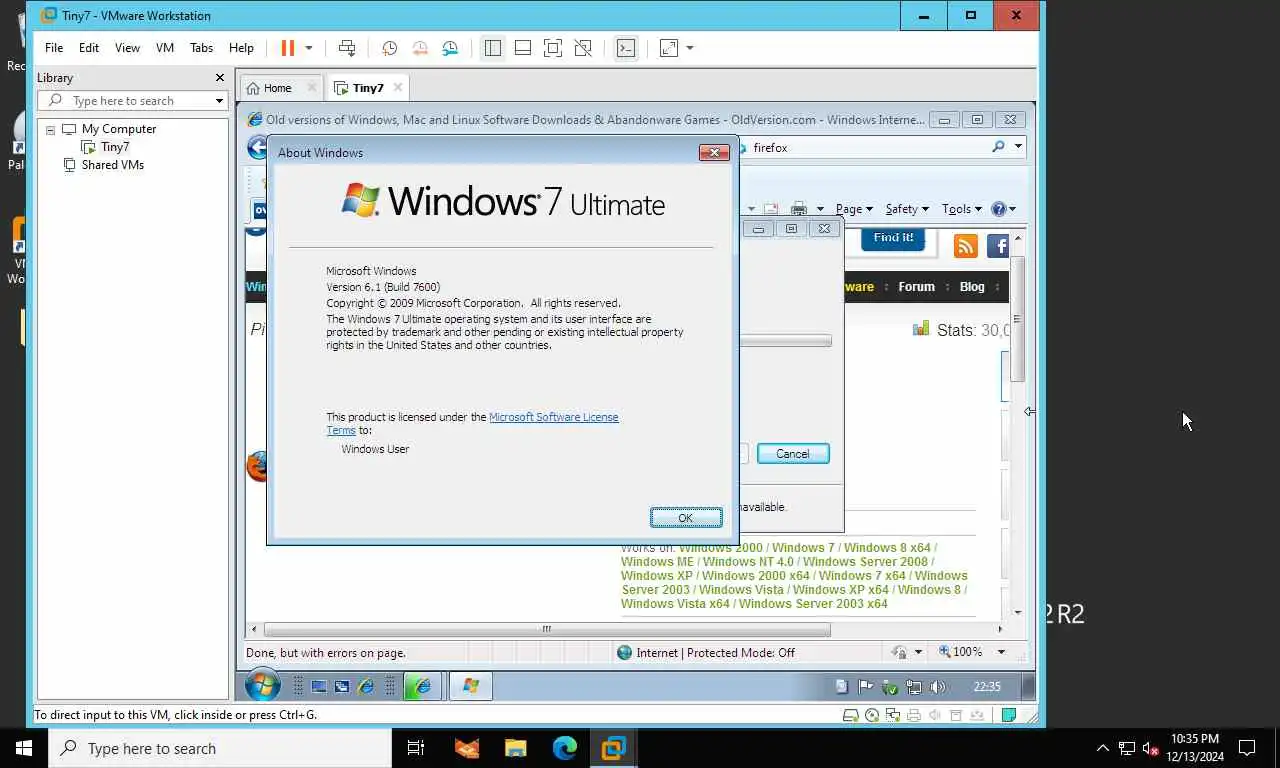Take a snapshot of the VM

click(389, 48)
